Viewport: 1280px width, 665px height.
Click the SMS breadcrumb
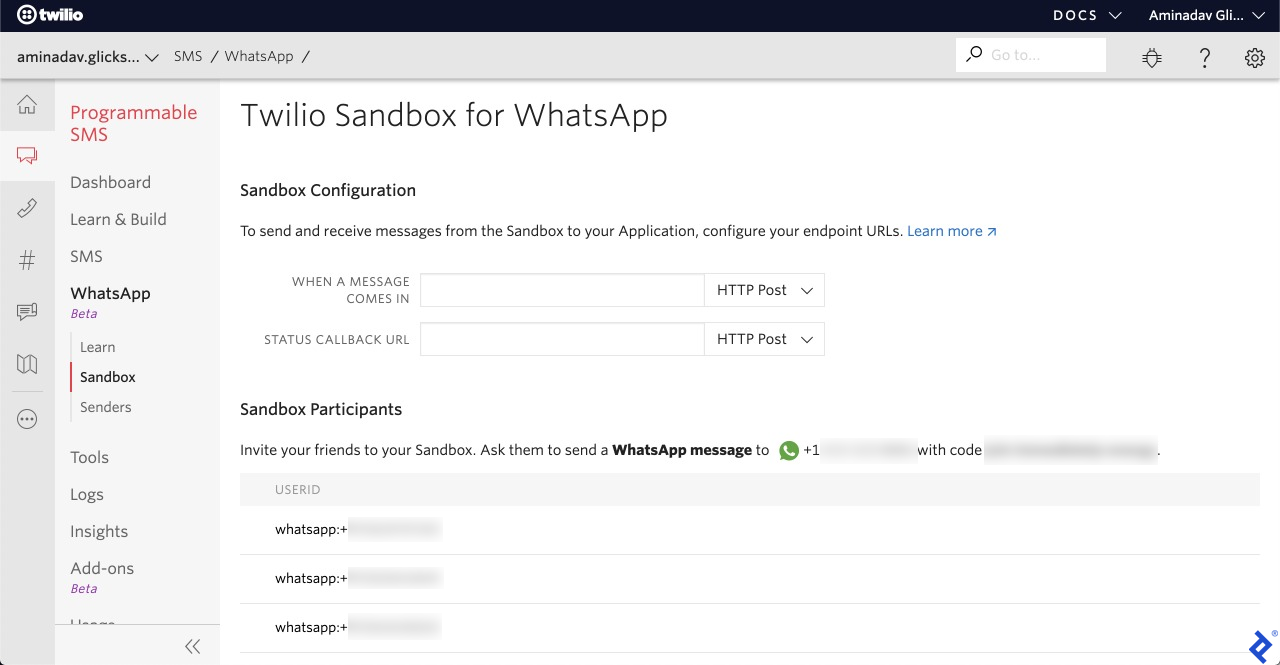[187, 56]
